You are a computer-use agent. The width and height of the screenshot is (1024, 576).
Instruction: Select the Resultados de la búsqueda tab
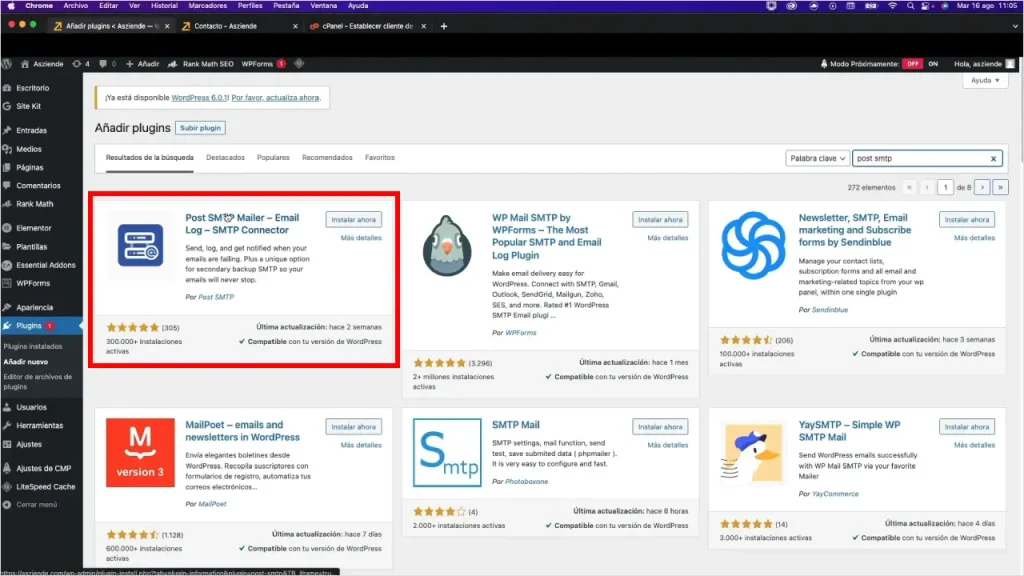point(150,157)
